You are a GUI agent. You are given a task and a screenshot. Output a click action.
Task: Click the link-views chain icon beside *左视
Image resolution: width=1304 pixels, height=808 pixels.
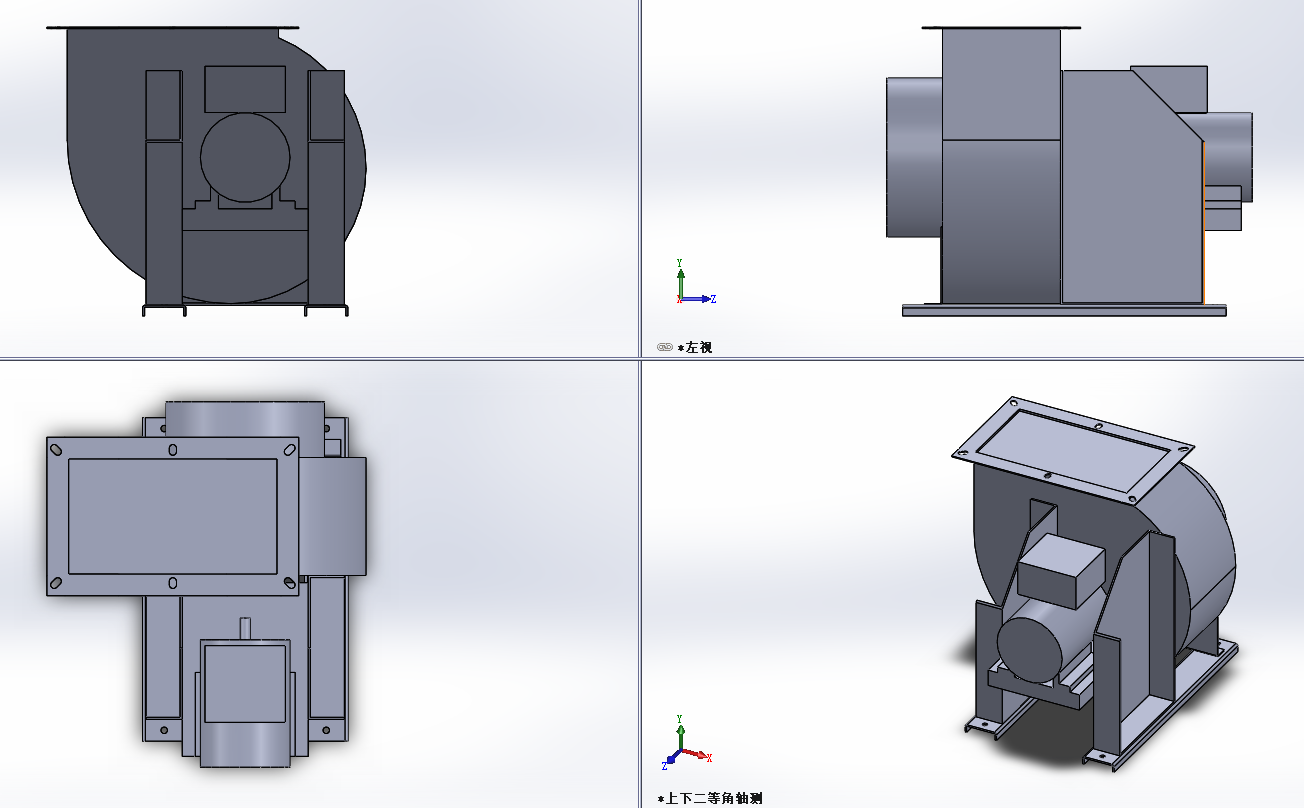[664, 347]
